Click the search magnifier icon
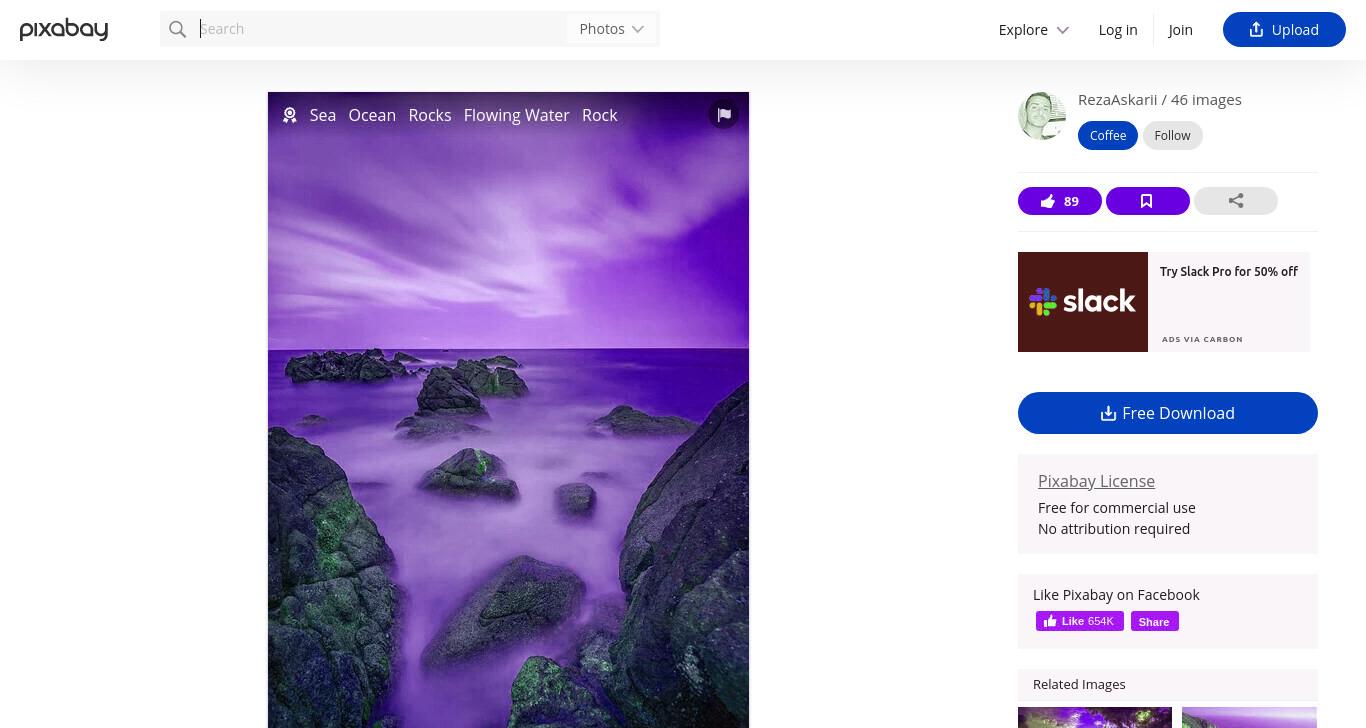Viewport: 1366px width, 728px height. tap(178, 29)
